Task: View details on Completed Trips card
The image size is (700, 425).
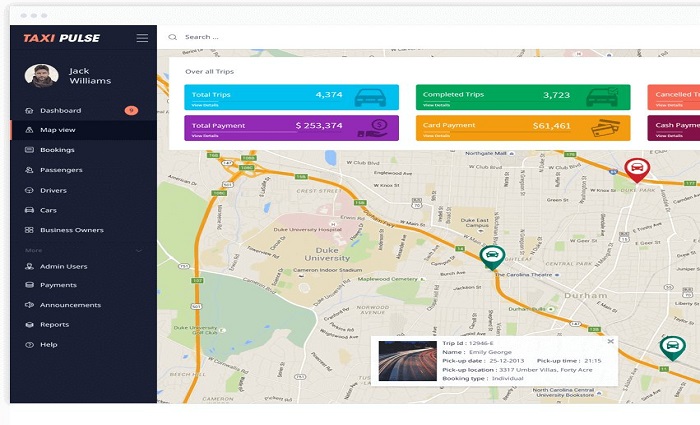Action: [436, 105]
